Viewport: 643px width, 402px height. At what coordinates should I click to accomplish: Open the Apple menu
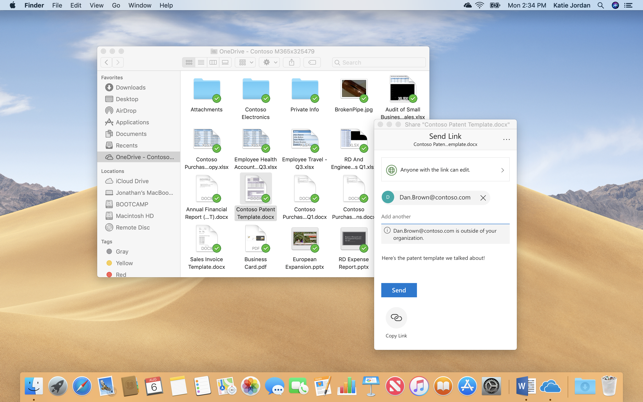12,5
